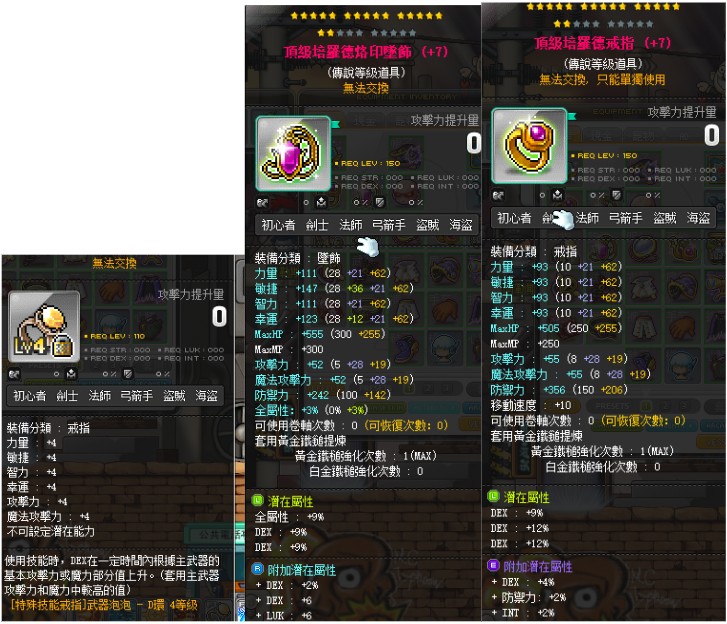
Task: Click the green 潛在屬性 badge on pendant tooltip
Action: click(x=257, y=501)
